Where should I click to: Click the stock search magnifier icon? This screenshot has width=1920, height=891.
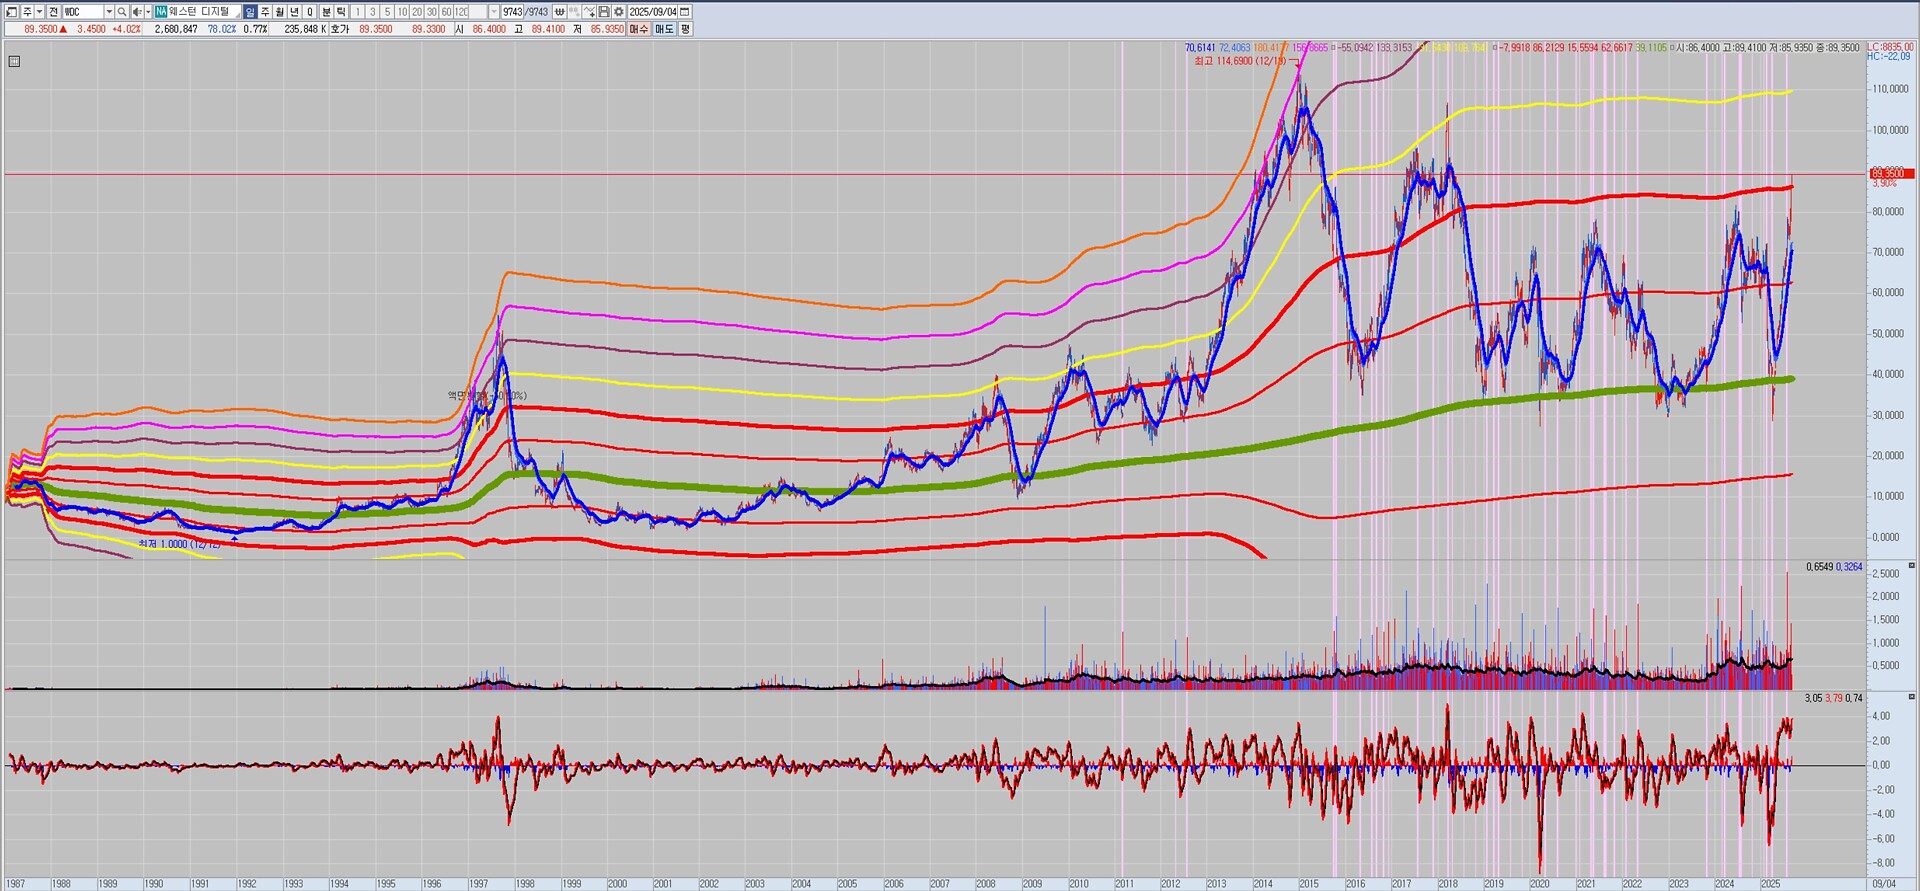[122, 12]
